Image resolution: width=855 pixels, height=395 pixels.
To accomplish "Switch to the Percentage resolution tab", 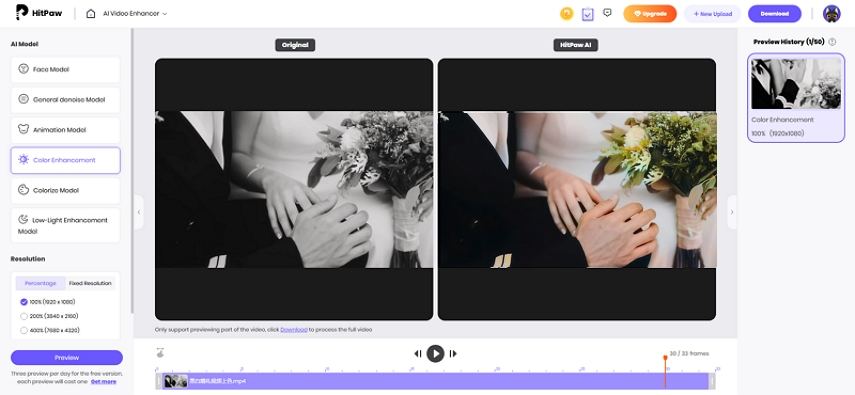I will 40,283.
